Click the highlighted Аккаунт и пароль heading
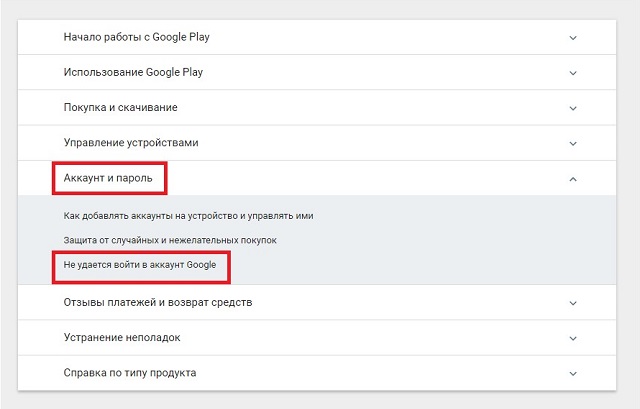 [108, 179]
